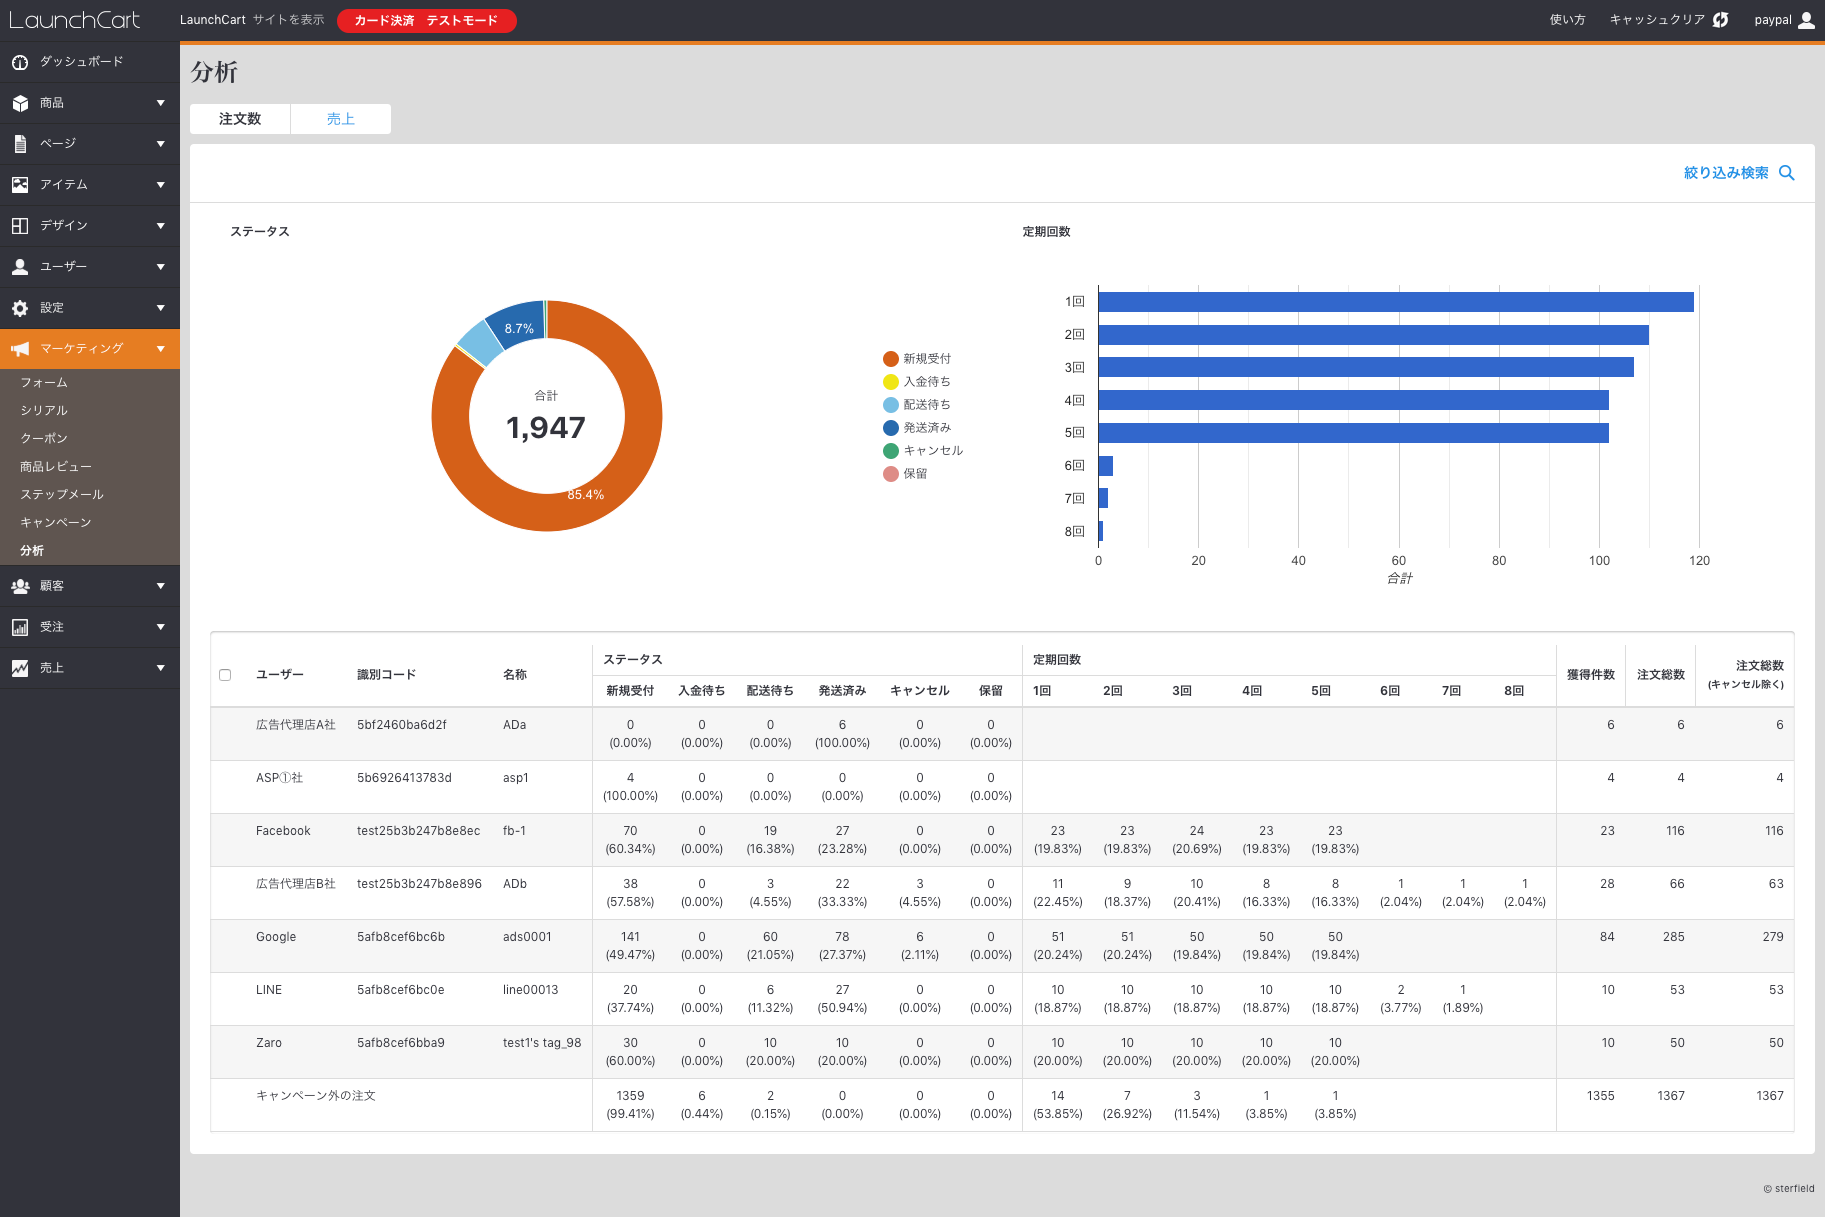
Task: Click the cache clear refresh icon
Action: [x=1721, y=20]
